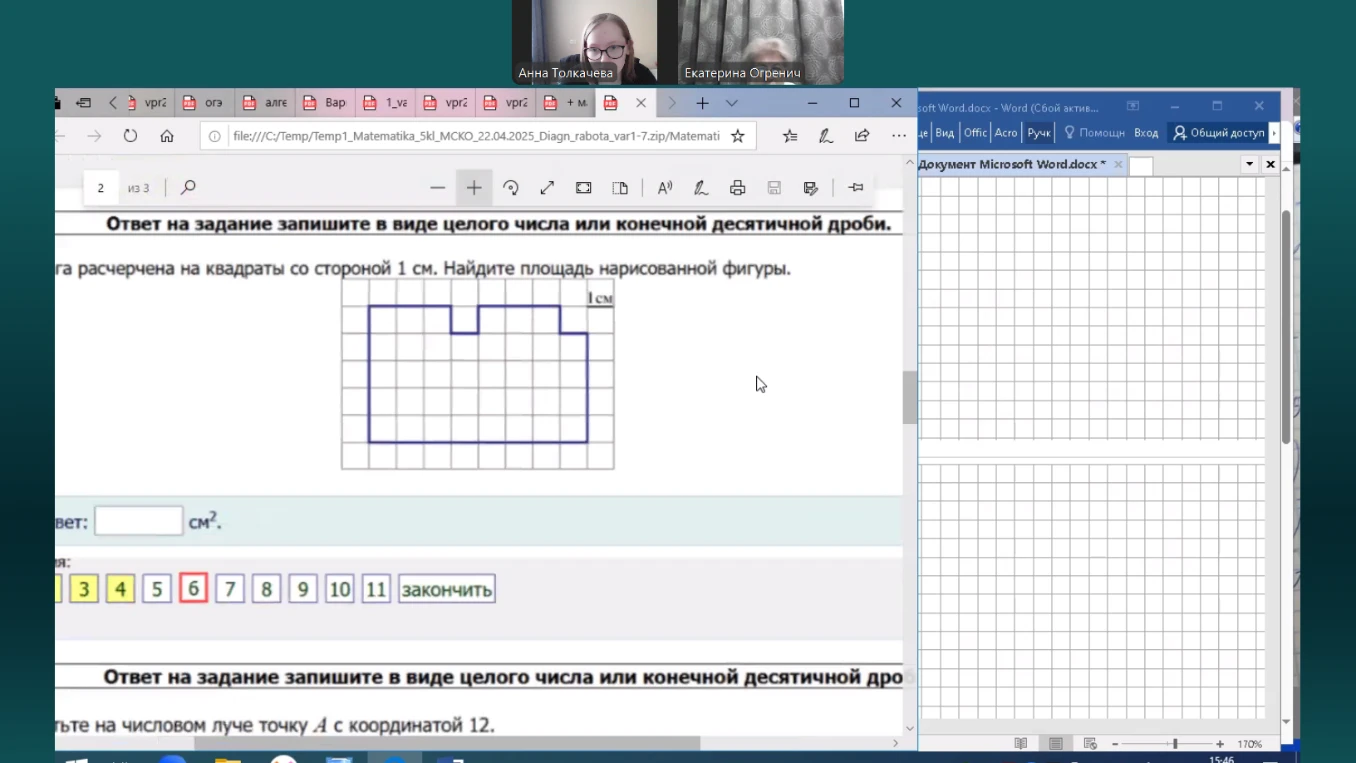Image resolution: width=1356 pixels, height=763 pixels.
Task: Click Помощн tell-me field in Word
Action: [x=1094, y=133]
